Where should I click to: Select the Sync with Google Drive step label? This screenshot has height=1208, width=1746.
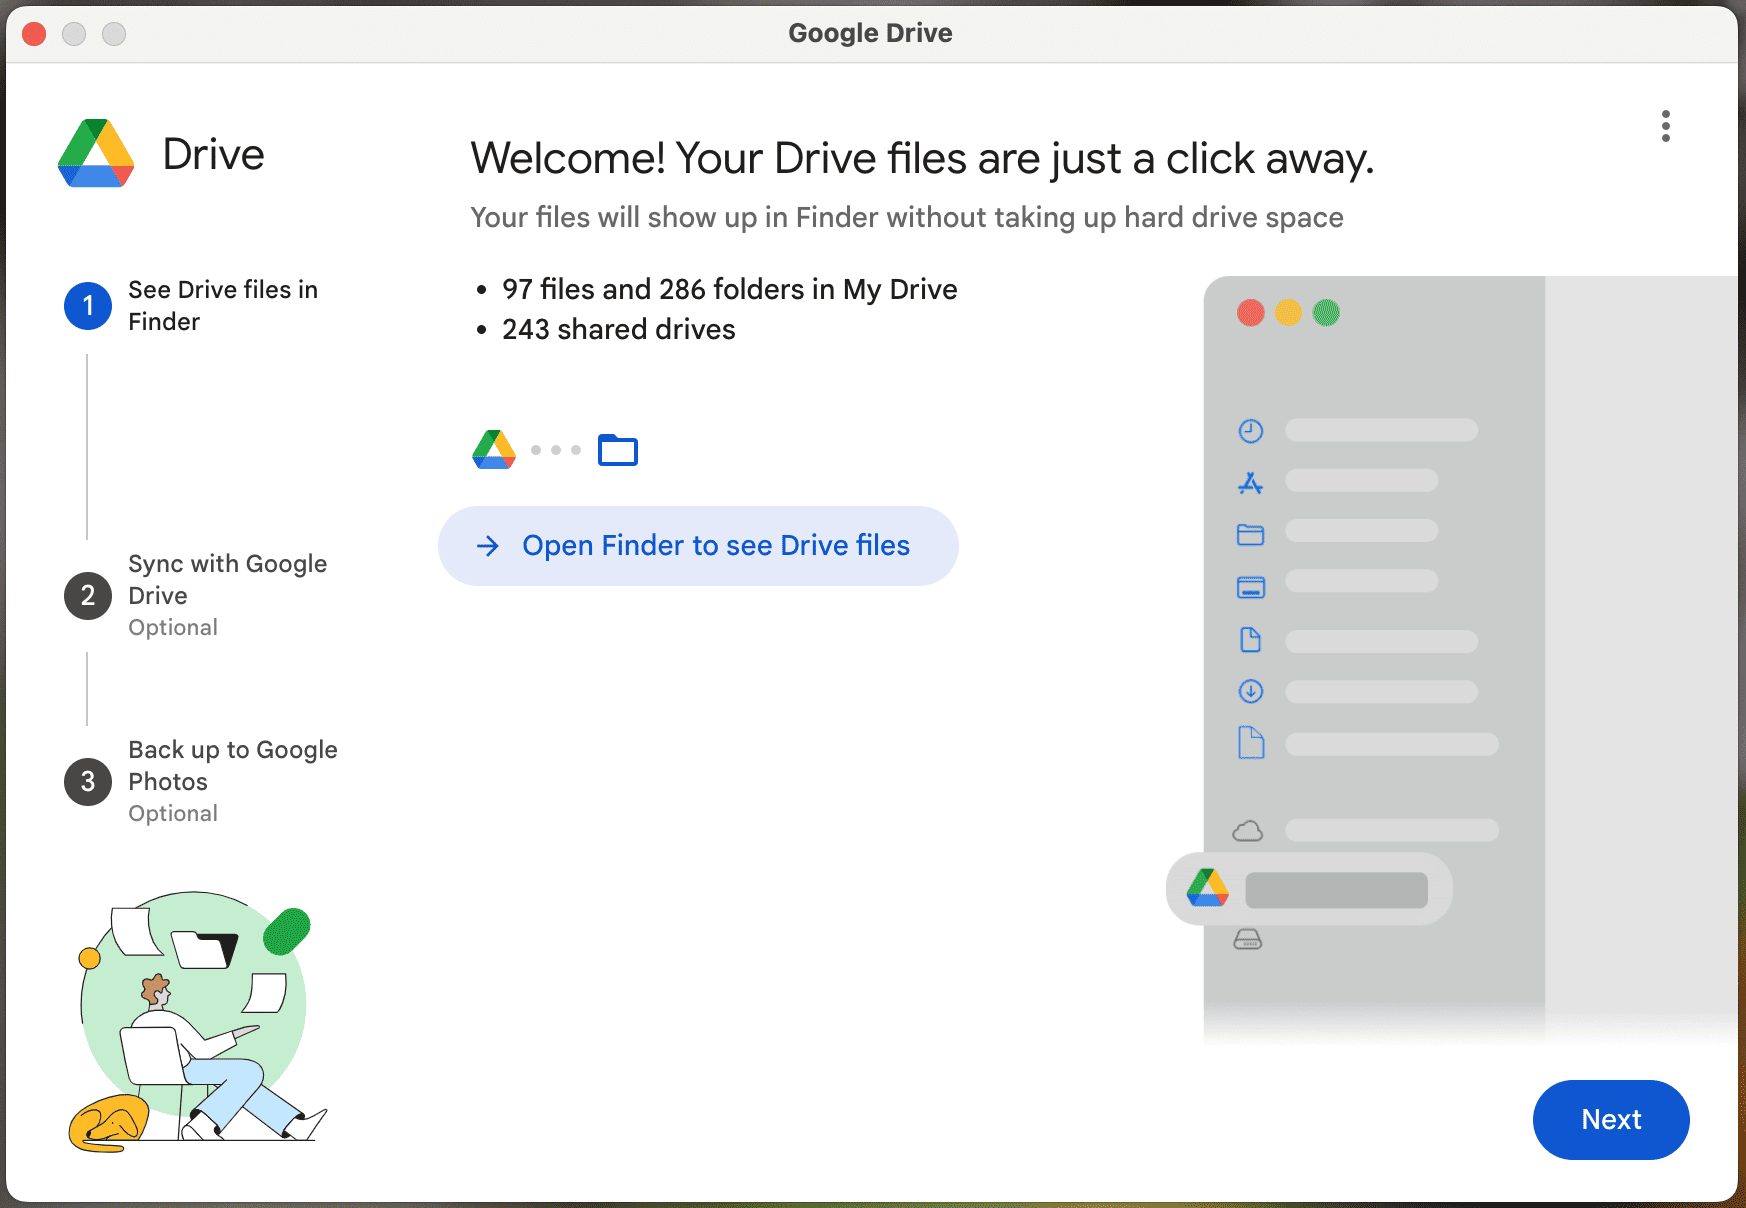227,579
